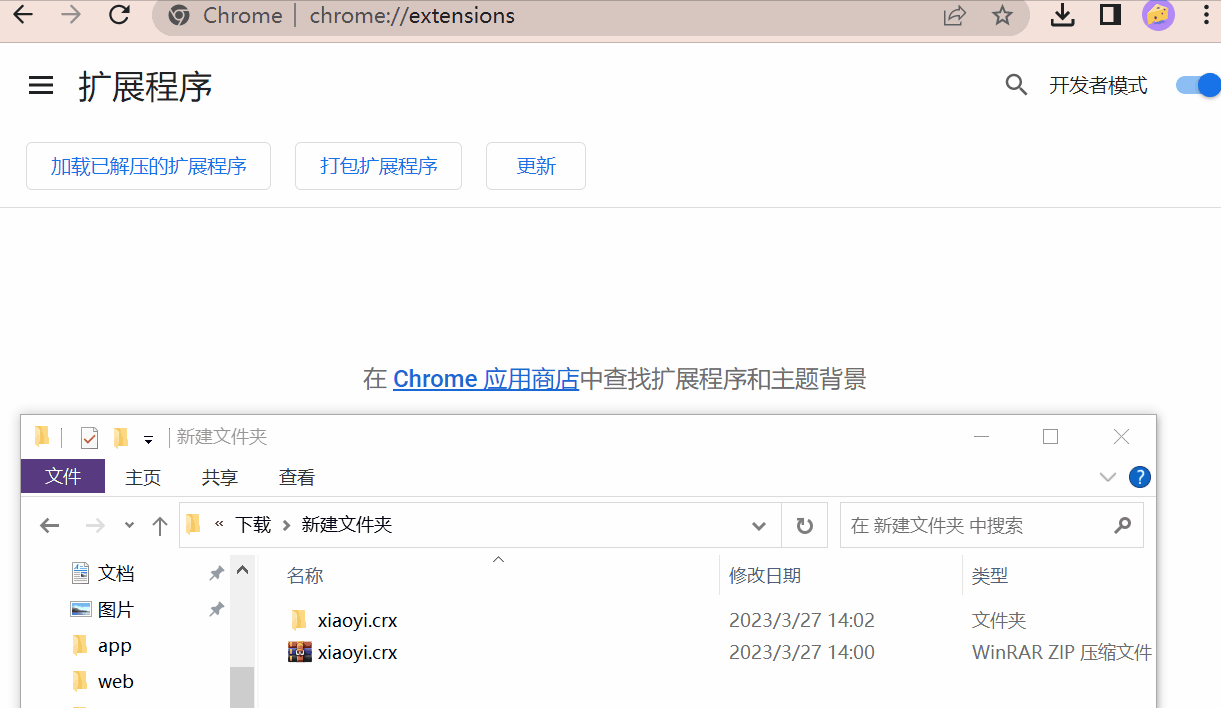Open the 文件 menu tab
The height and width of the screenshot is (708, 1221).
coord(63,477)
